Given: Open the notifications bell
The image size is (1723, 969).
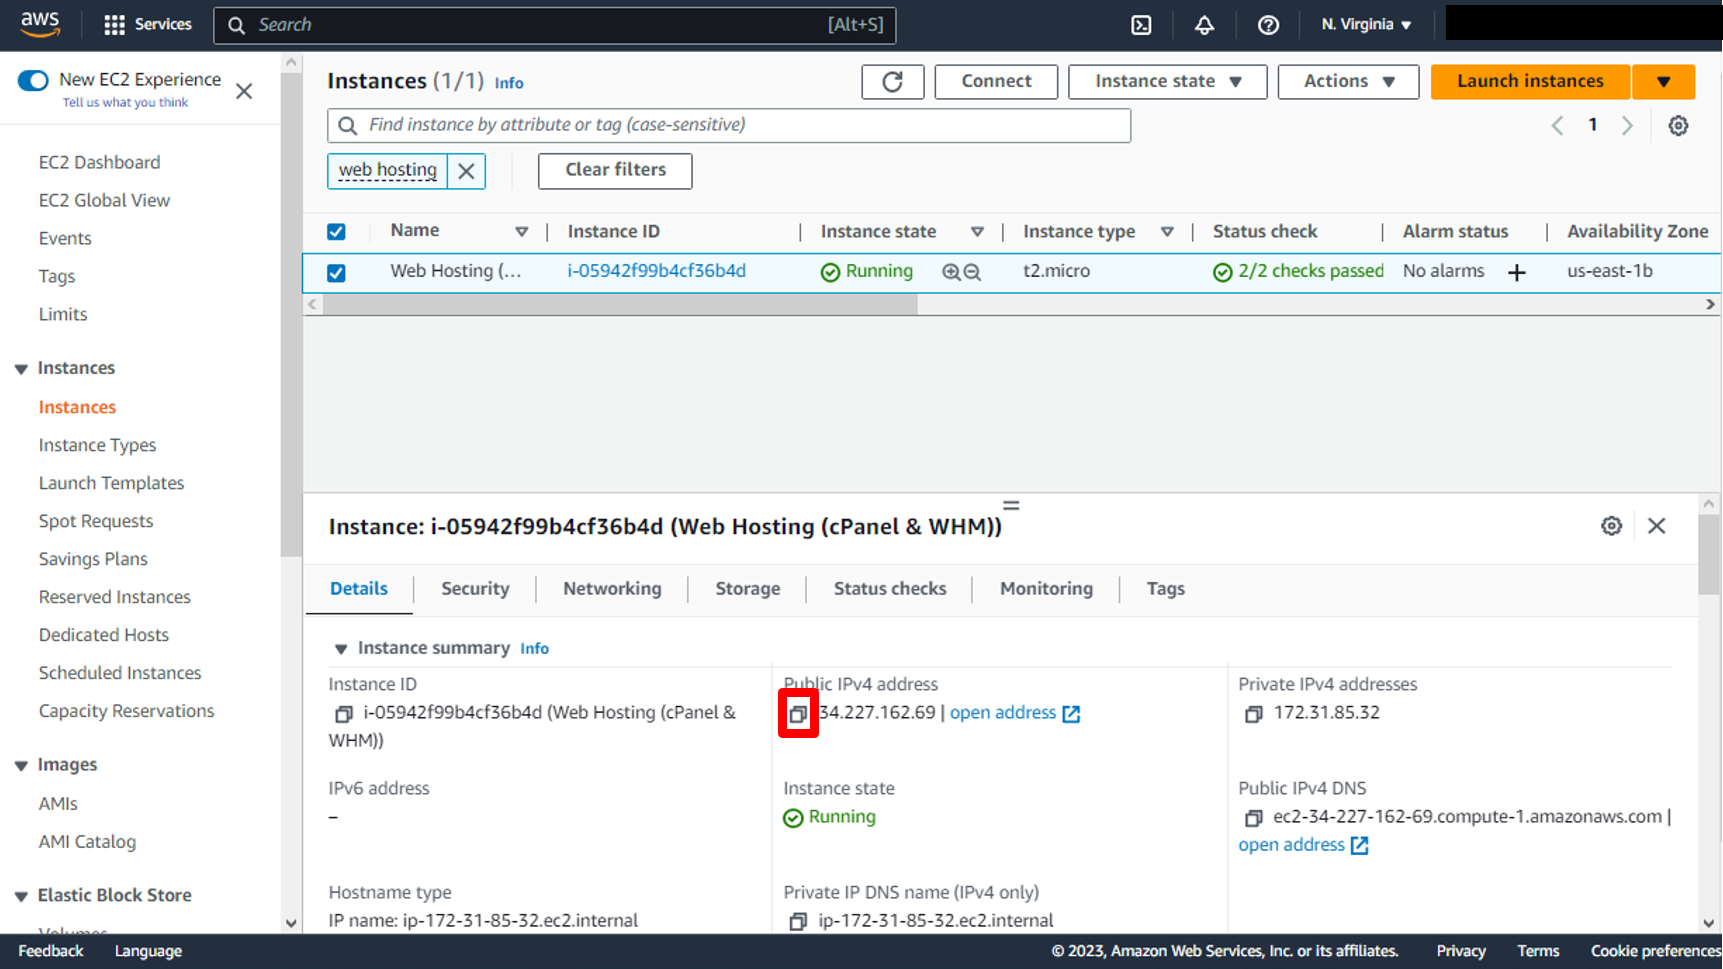Looking at the screenshot, I should 1204,25.
